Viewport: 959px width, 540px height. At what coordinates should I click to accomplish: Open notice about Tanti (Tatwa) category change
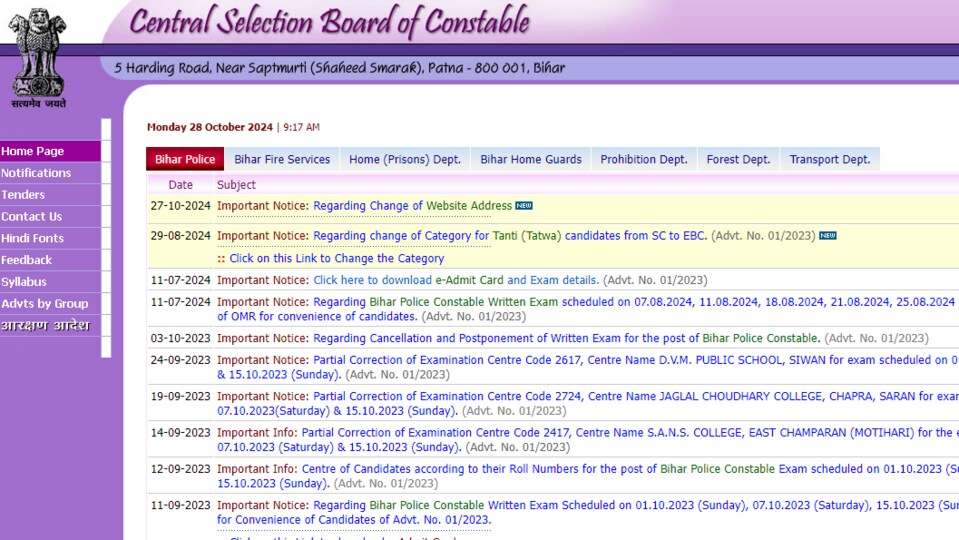tap(510, 235)
